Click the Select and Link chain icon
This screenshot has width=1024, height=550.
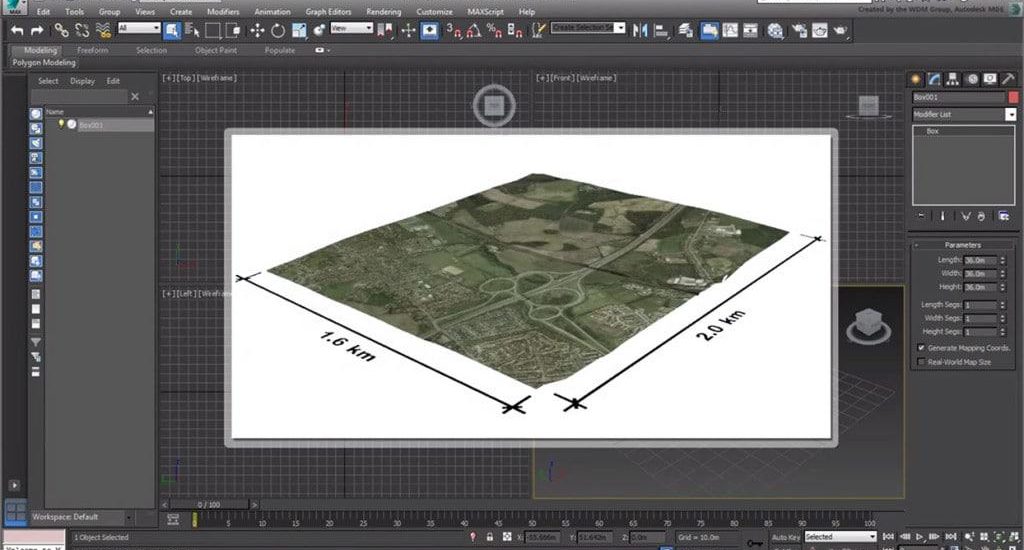click(x=62, y=30)
